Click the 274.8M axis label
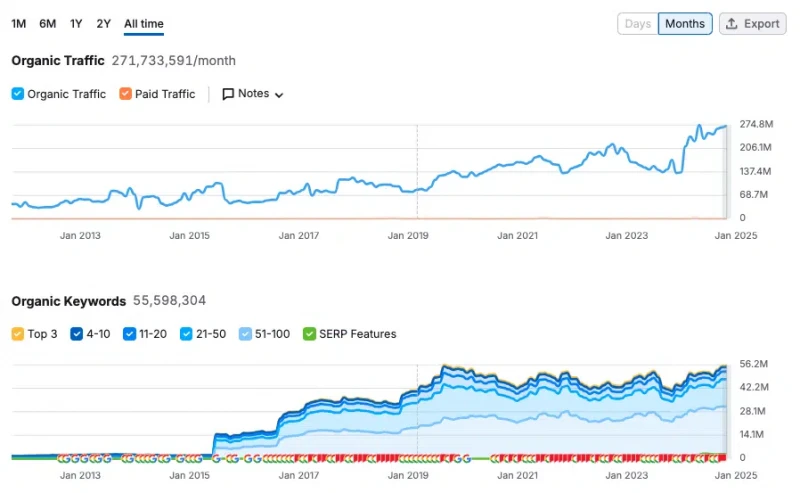This screenshot has height=493, width=800. (756, 124)
